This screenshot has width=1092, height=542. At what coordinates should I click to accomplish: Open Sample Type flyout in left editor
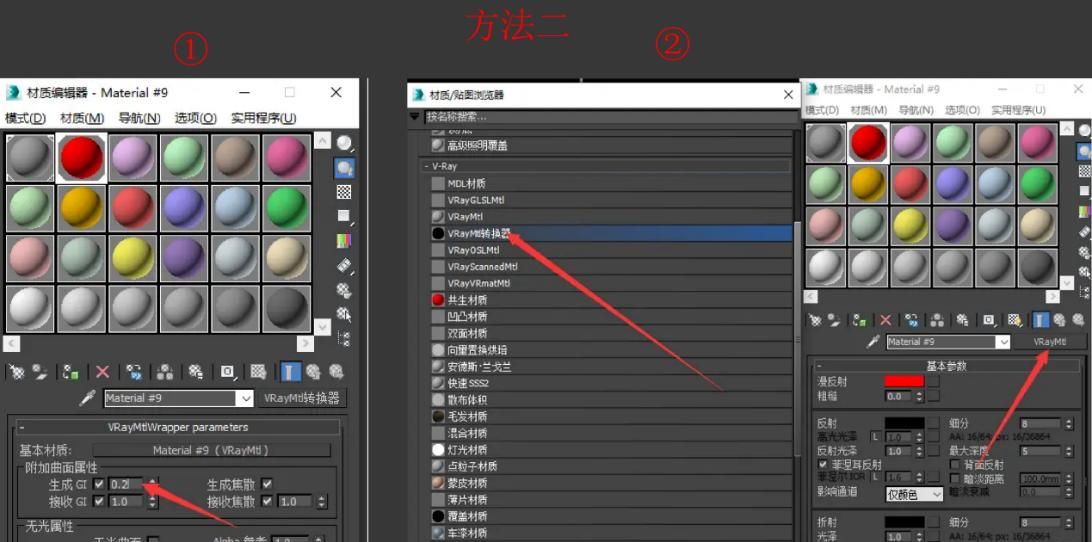click(345, 144)
